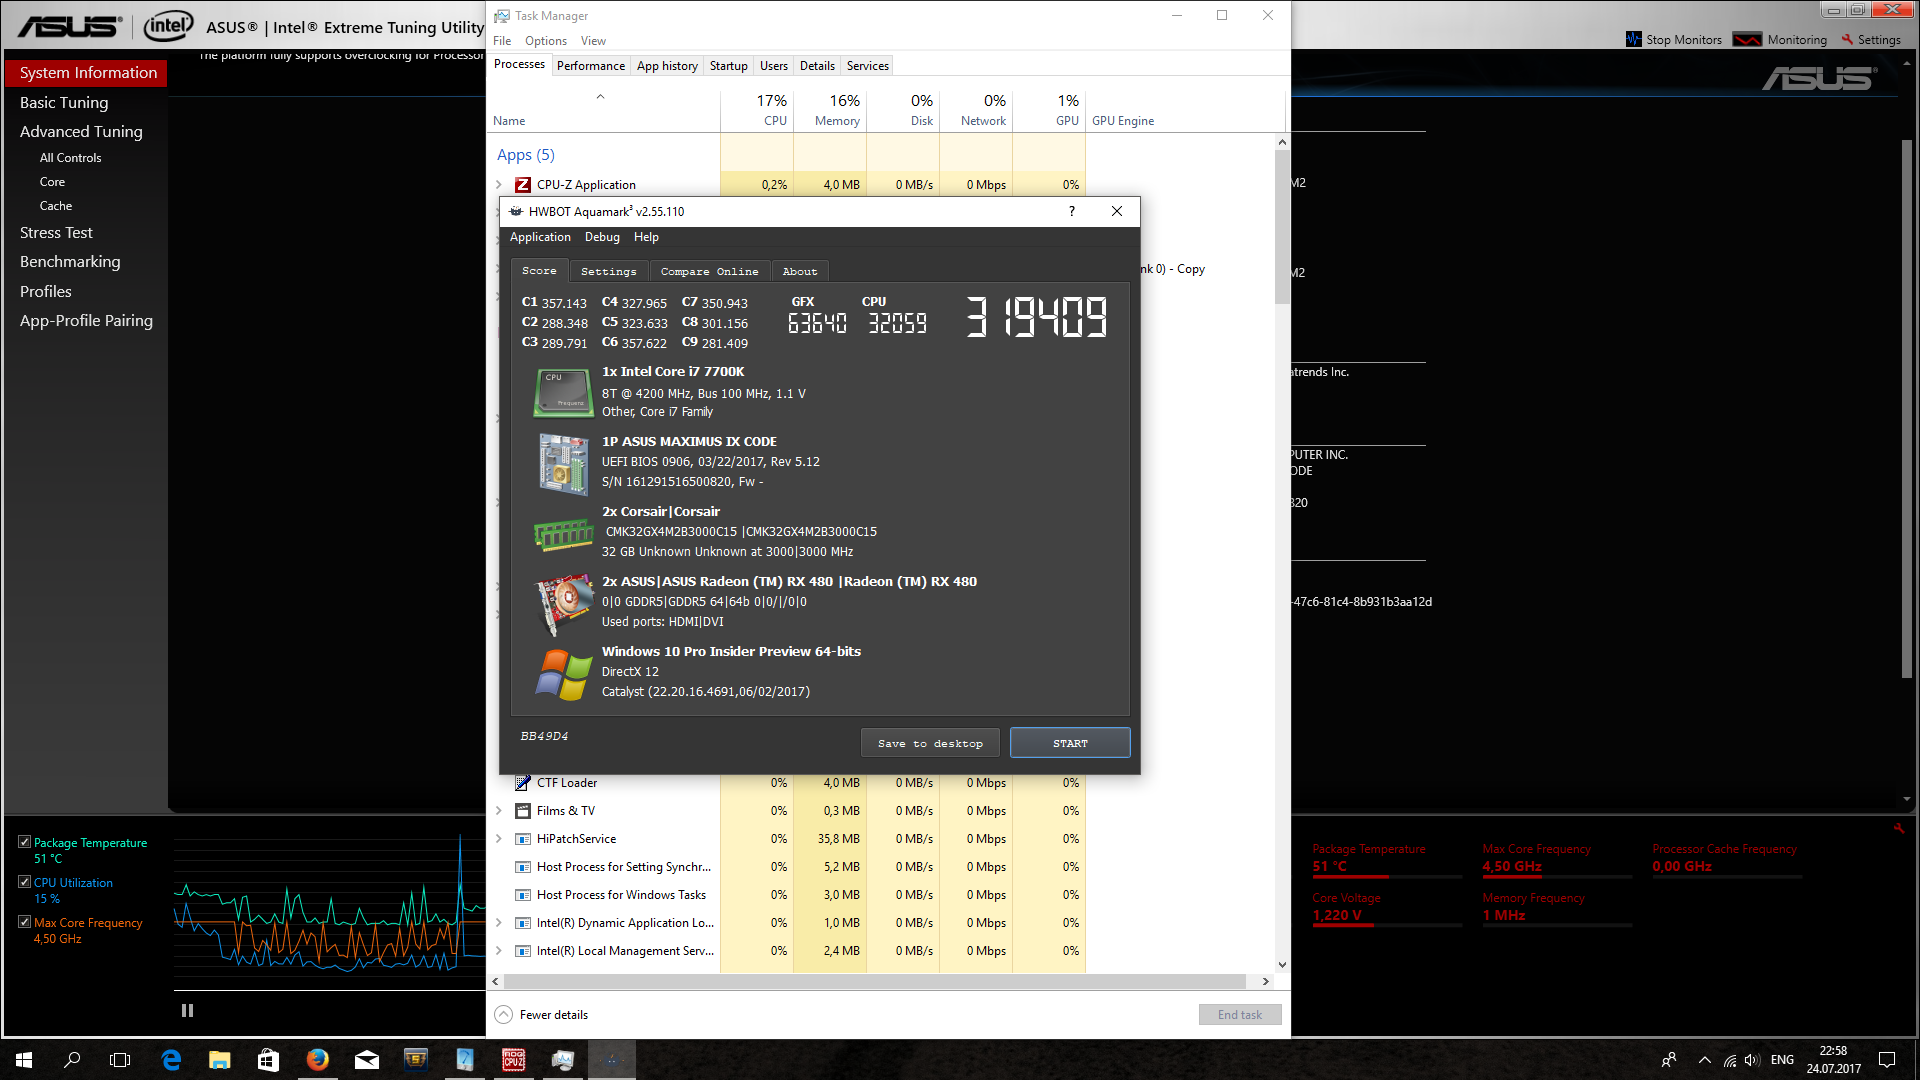
Task: Launch Microsoft Edge from taskbar
Action: click(x=171, y=1060)
